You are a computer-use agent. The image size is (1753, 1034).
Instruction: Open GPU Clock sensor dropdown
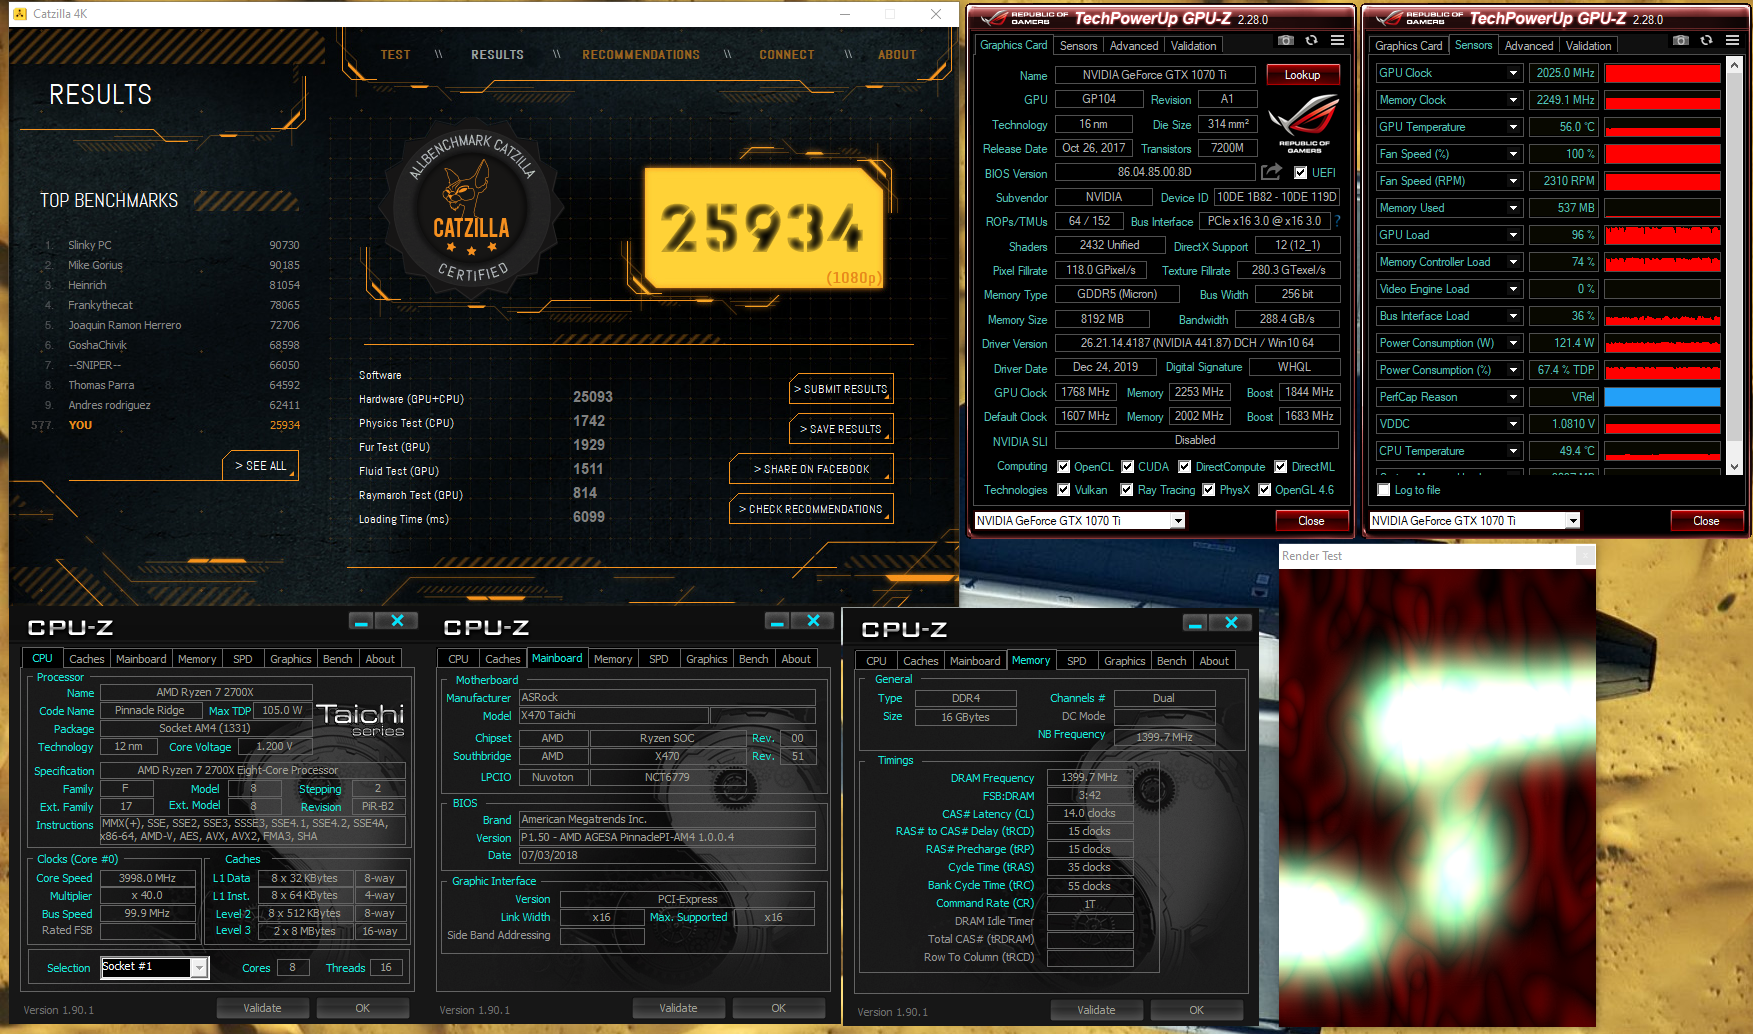1513,73
